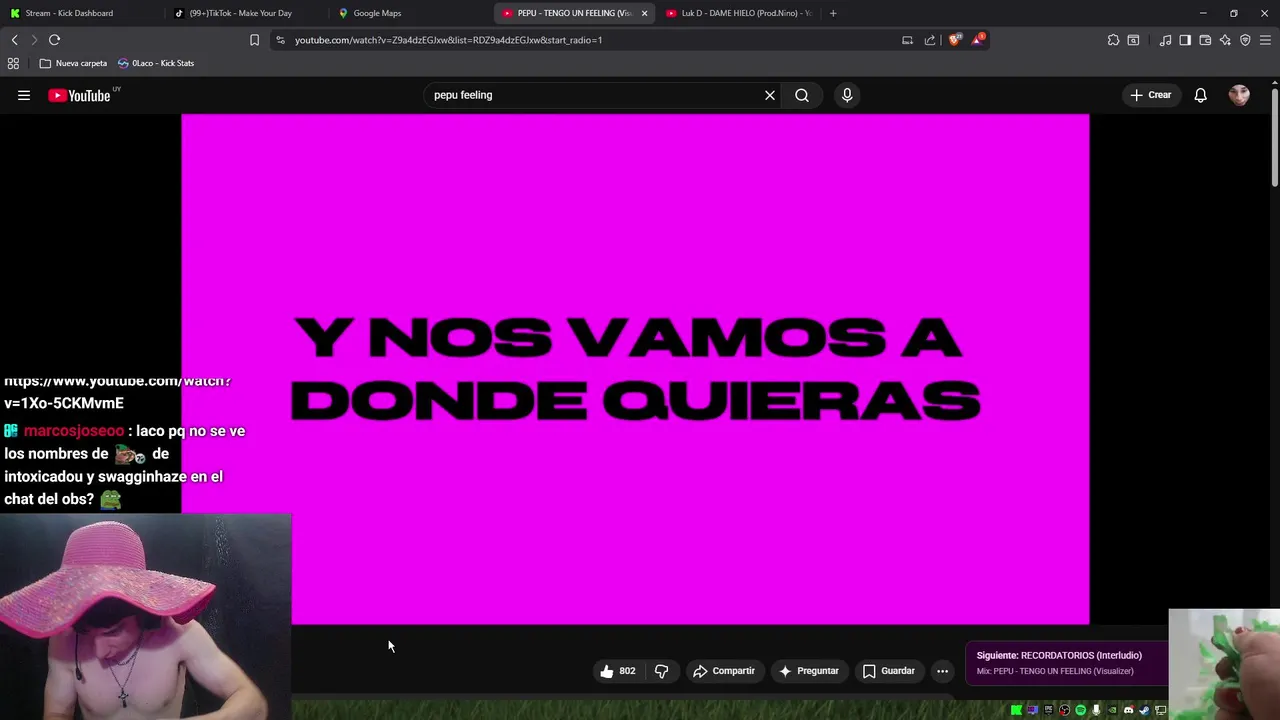The width and height of the screenshot is (1280, 720).
Task: Start voice search with the microphone
Action: tap(847, 95)
